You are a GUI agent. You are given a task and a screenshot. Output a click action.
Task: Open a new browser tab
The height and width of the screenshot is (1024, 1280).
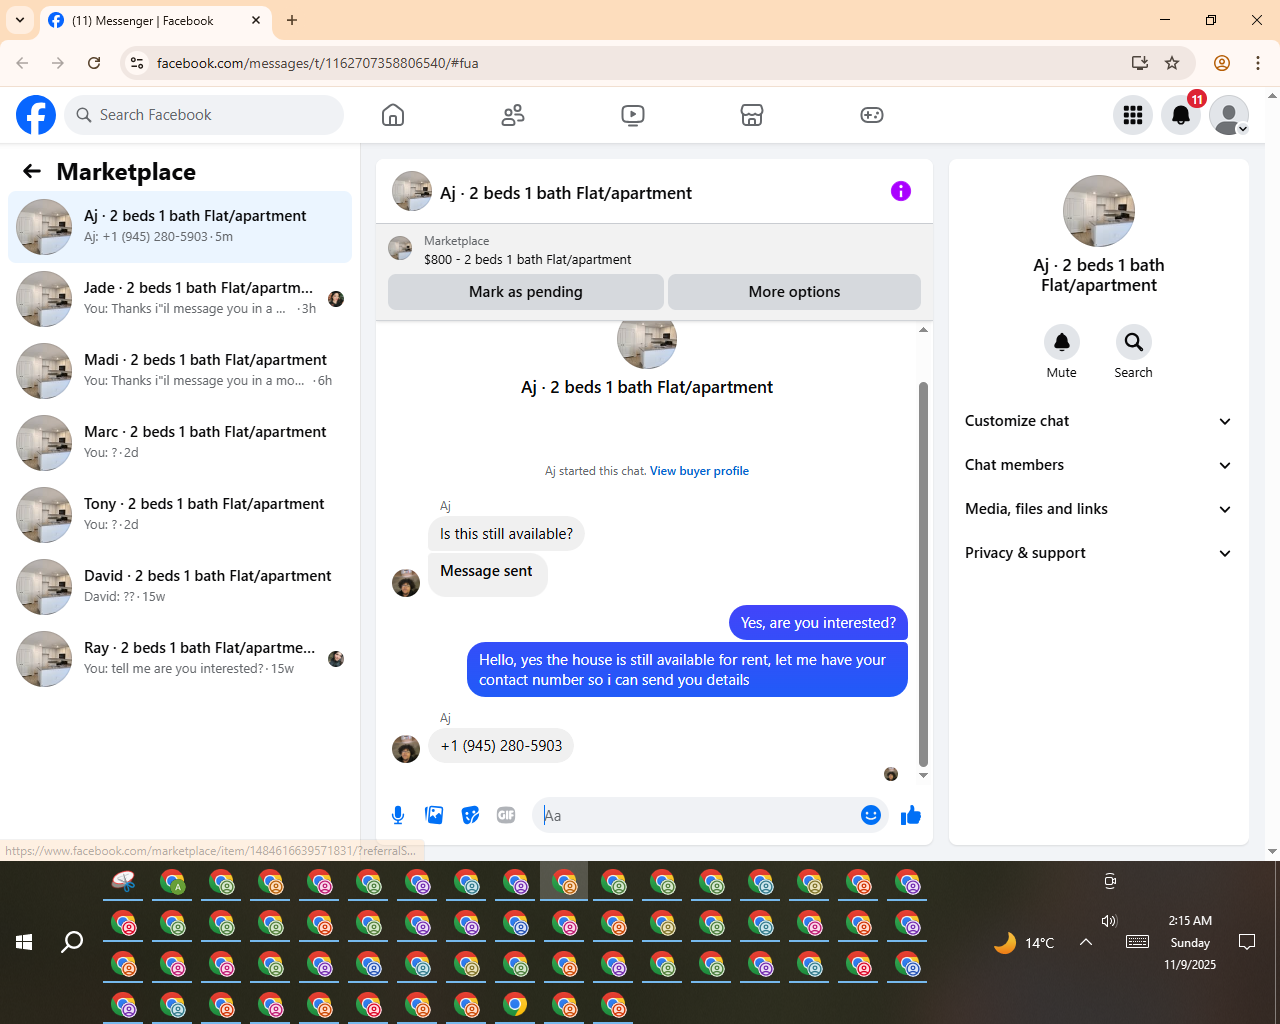pos(292,20)
